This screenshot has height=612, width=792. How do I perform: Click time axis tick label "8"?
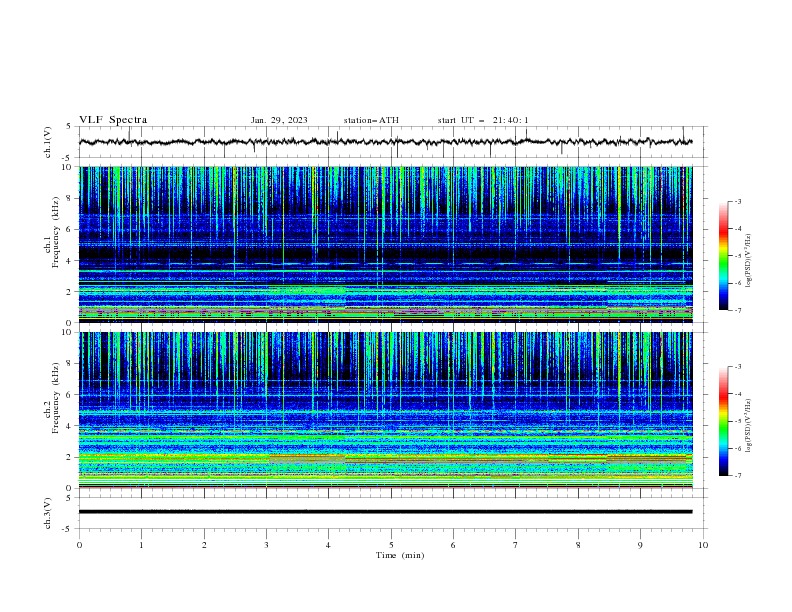coord(578,545)
